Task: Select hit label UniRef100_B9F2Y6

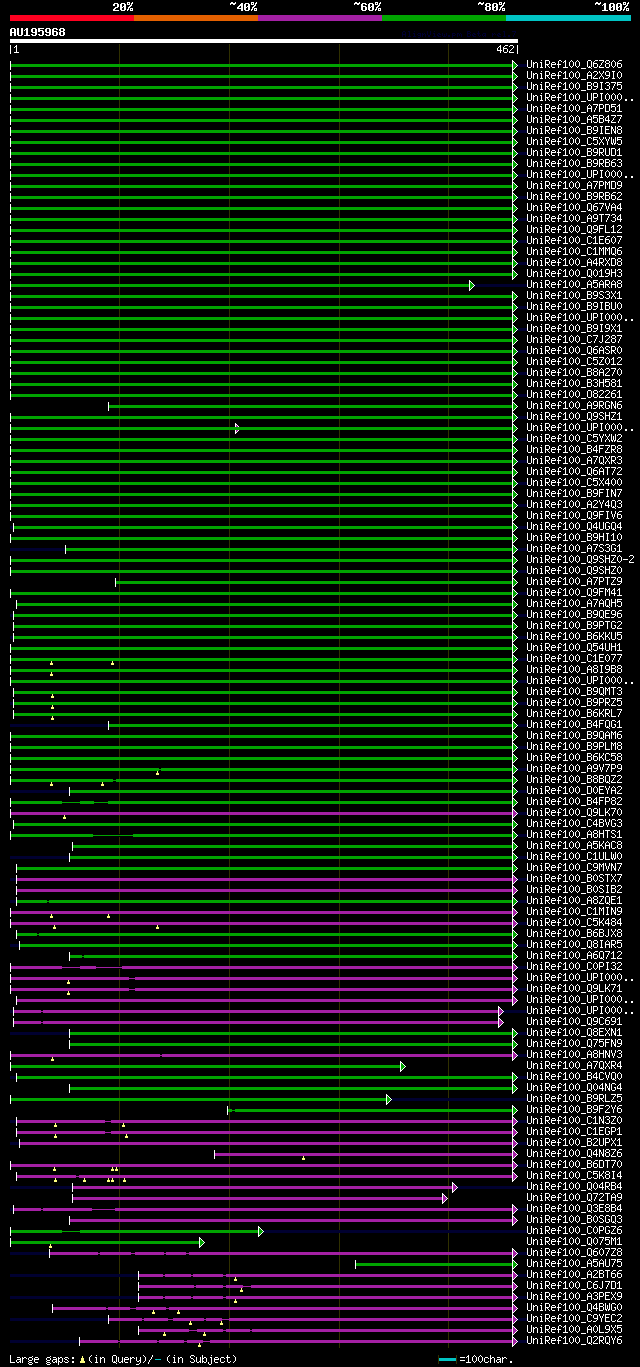Action: coord(574,1109)
